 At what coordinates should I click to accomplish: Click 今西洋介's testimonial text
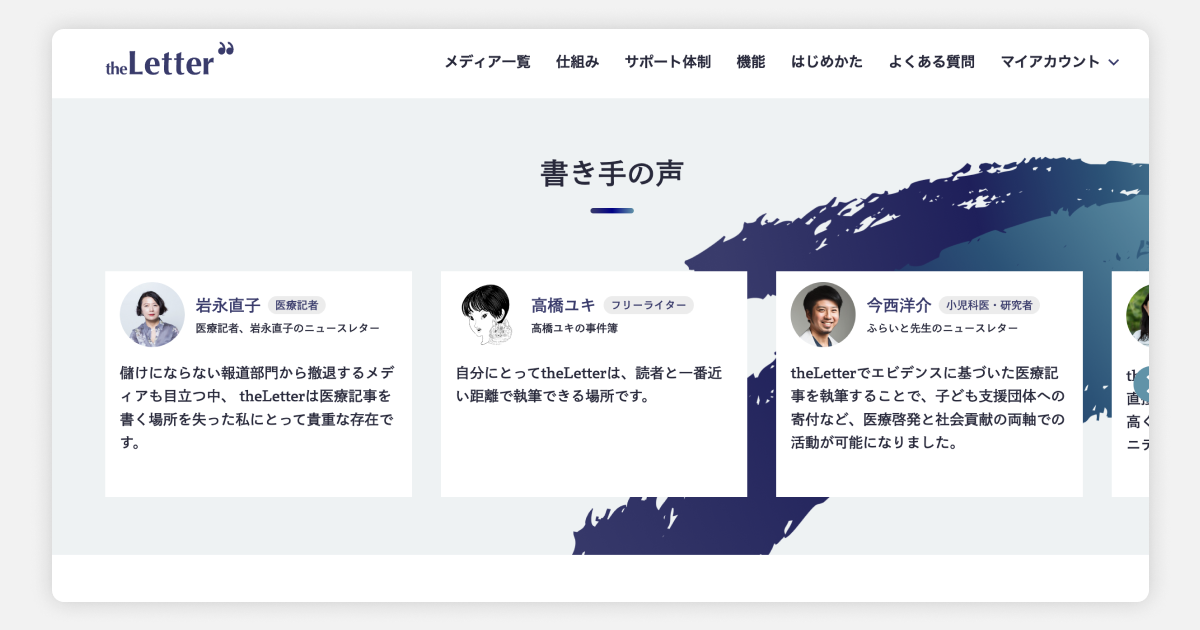click(x=929, y=407)
